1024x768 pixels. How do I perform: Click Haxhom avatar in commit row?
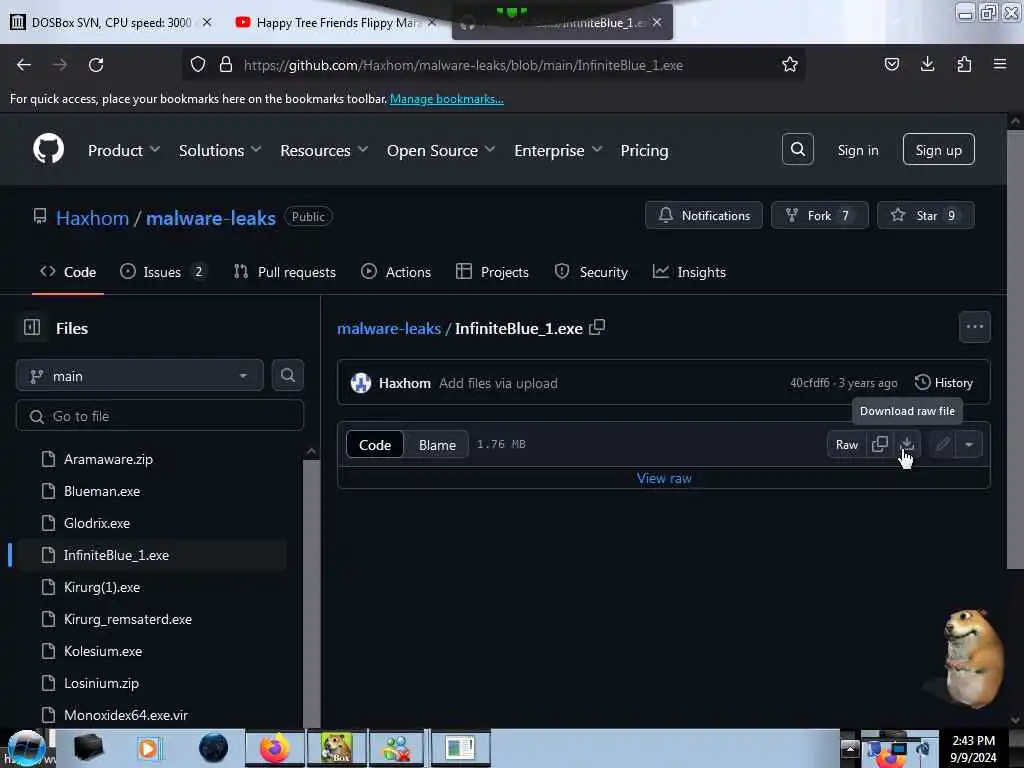[360, 383]
